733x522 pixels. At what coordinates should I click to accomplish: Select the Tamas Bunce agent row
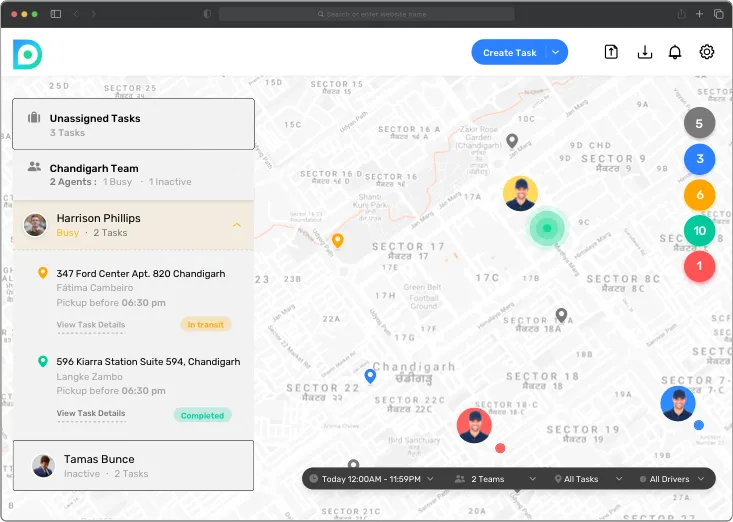point(133,466)
